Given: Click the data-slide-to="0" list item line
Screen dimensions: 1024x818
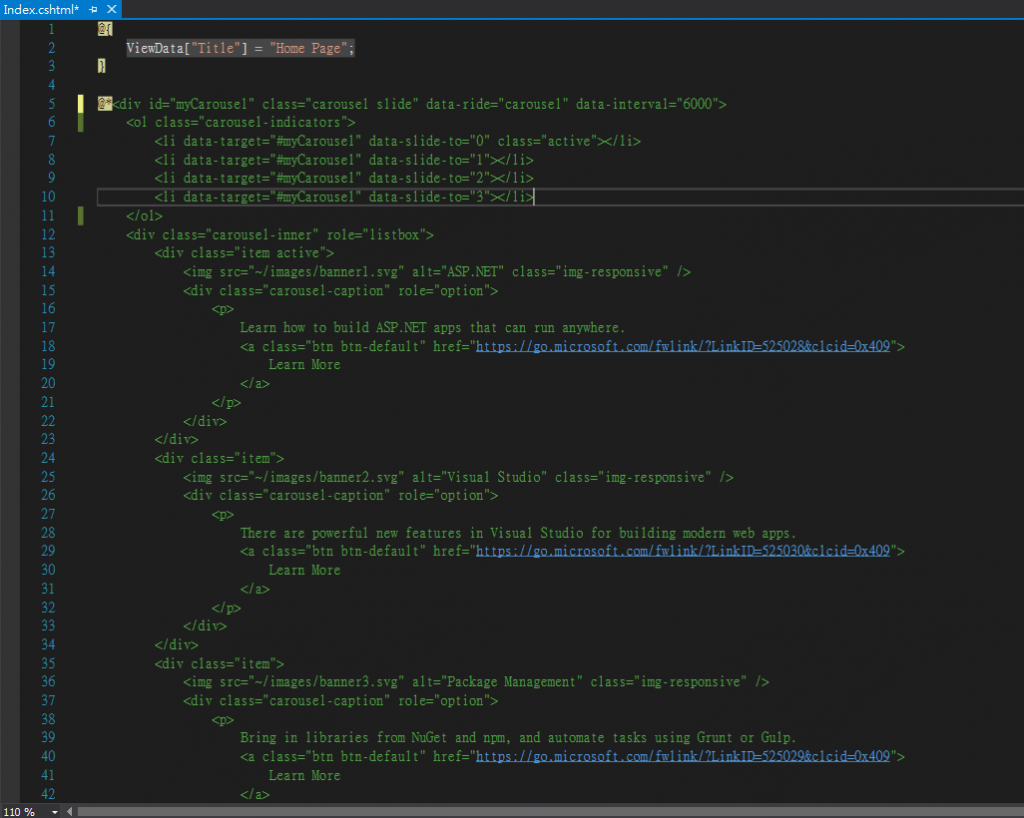Looking at the screenshot, I should point(397,141).
